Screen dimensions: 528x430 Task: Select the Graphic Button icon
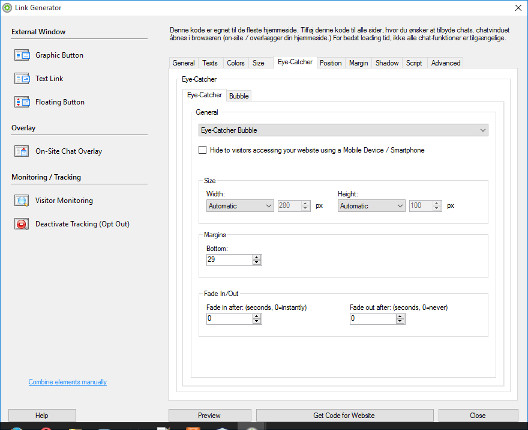click(x=22, y=55)
